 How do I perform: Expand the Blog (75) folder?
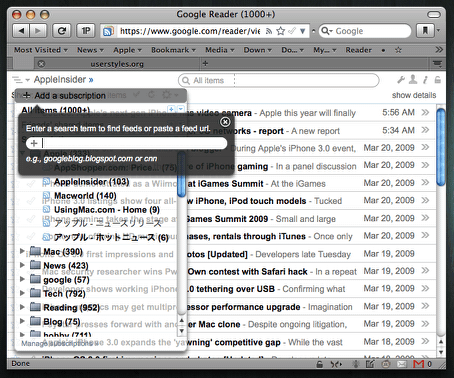coord(22,321)
